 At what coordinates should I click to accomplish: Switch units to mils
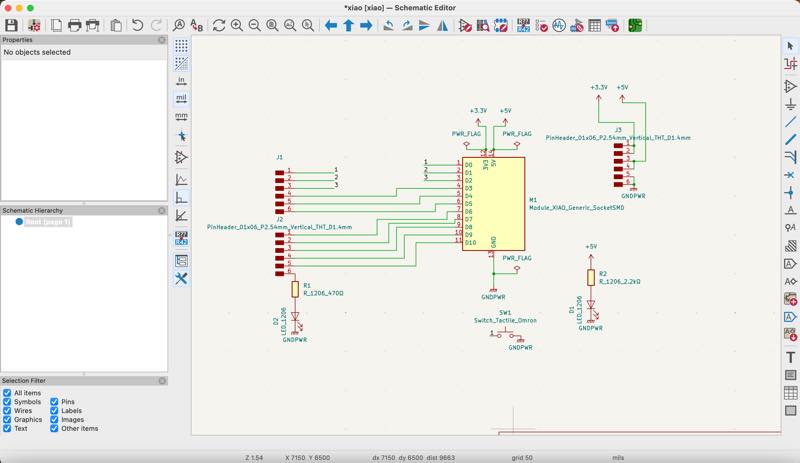pos(181,99)
